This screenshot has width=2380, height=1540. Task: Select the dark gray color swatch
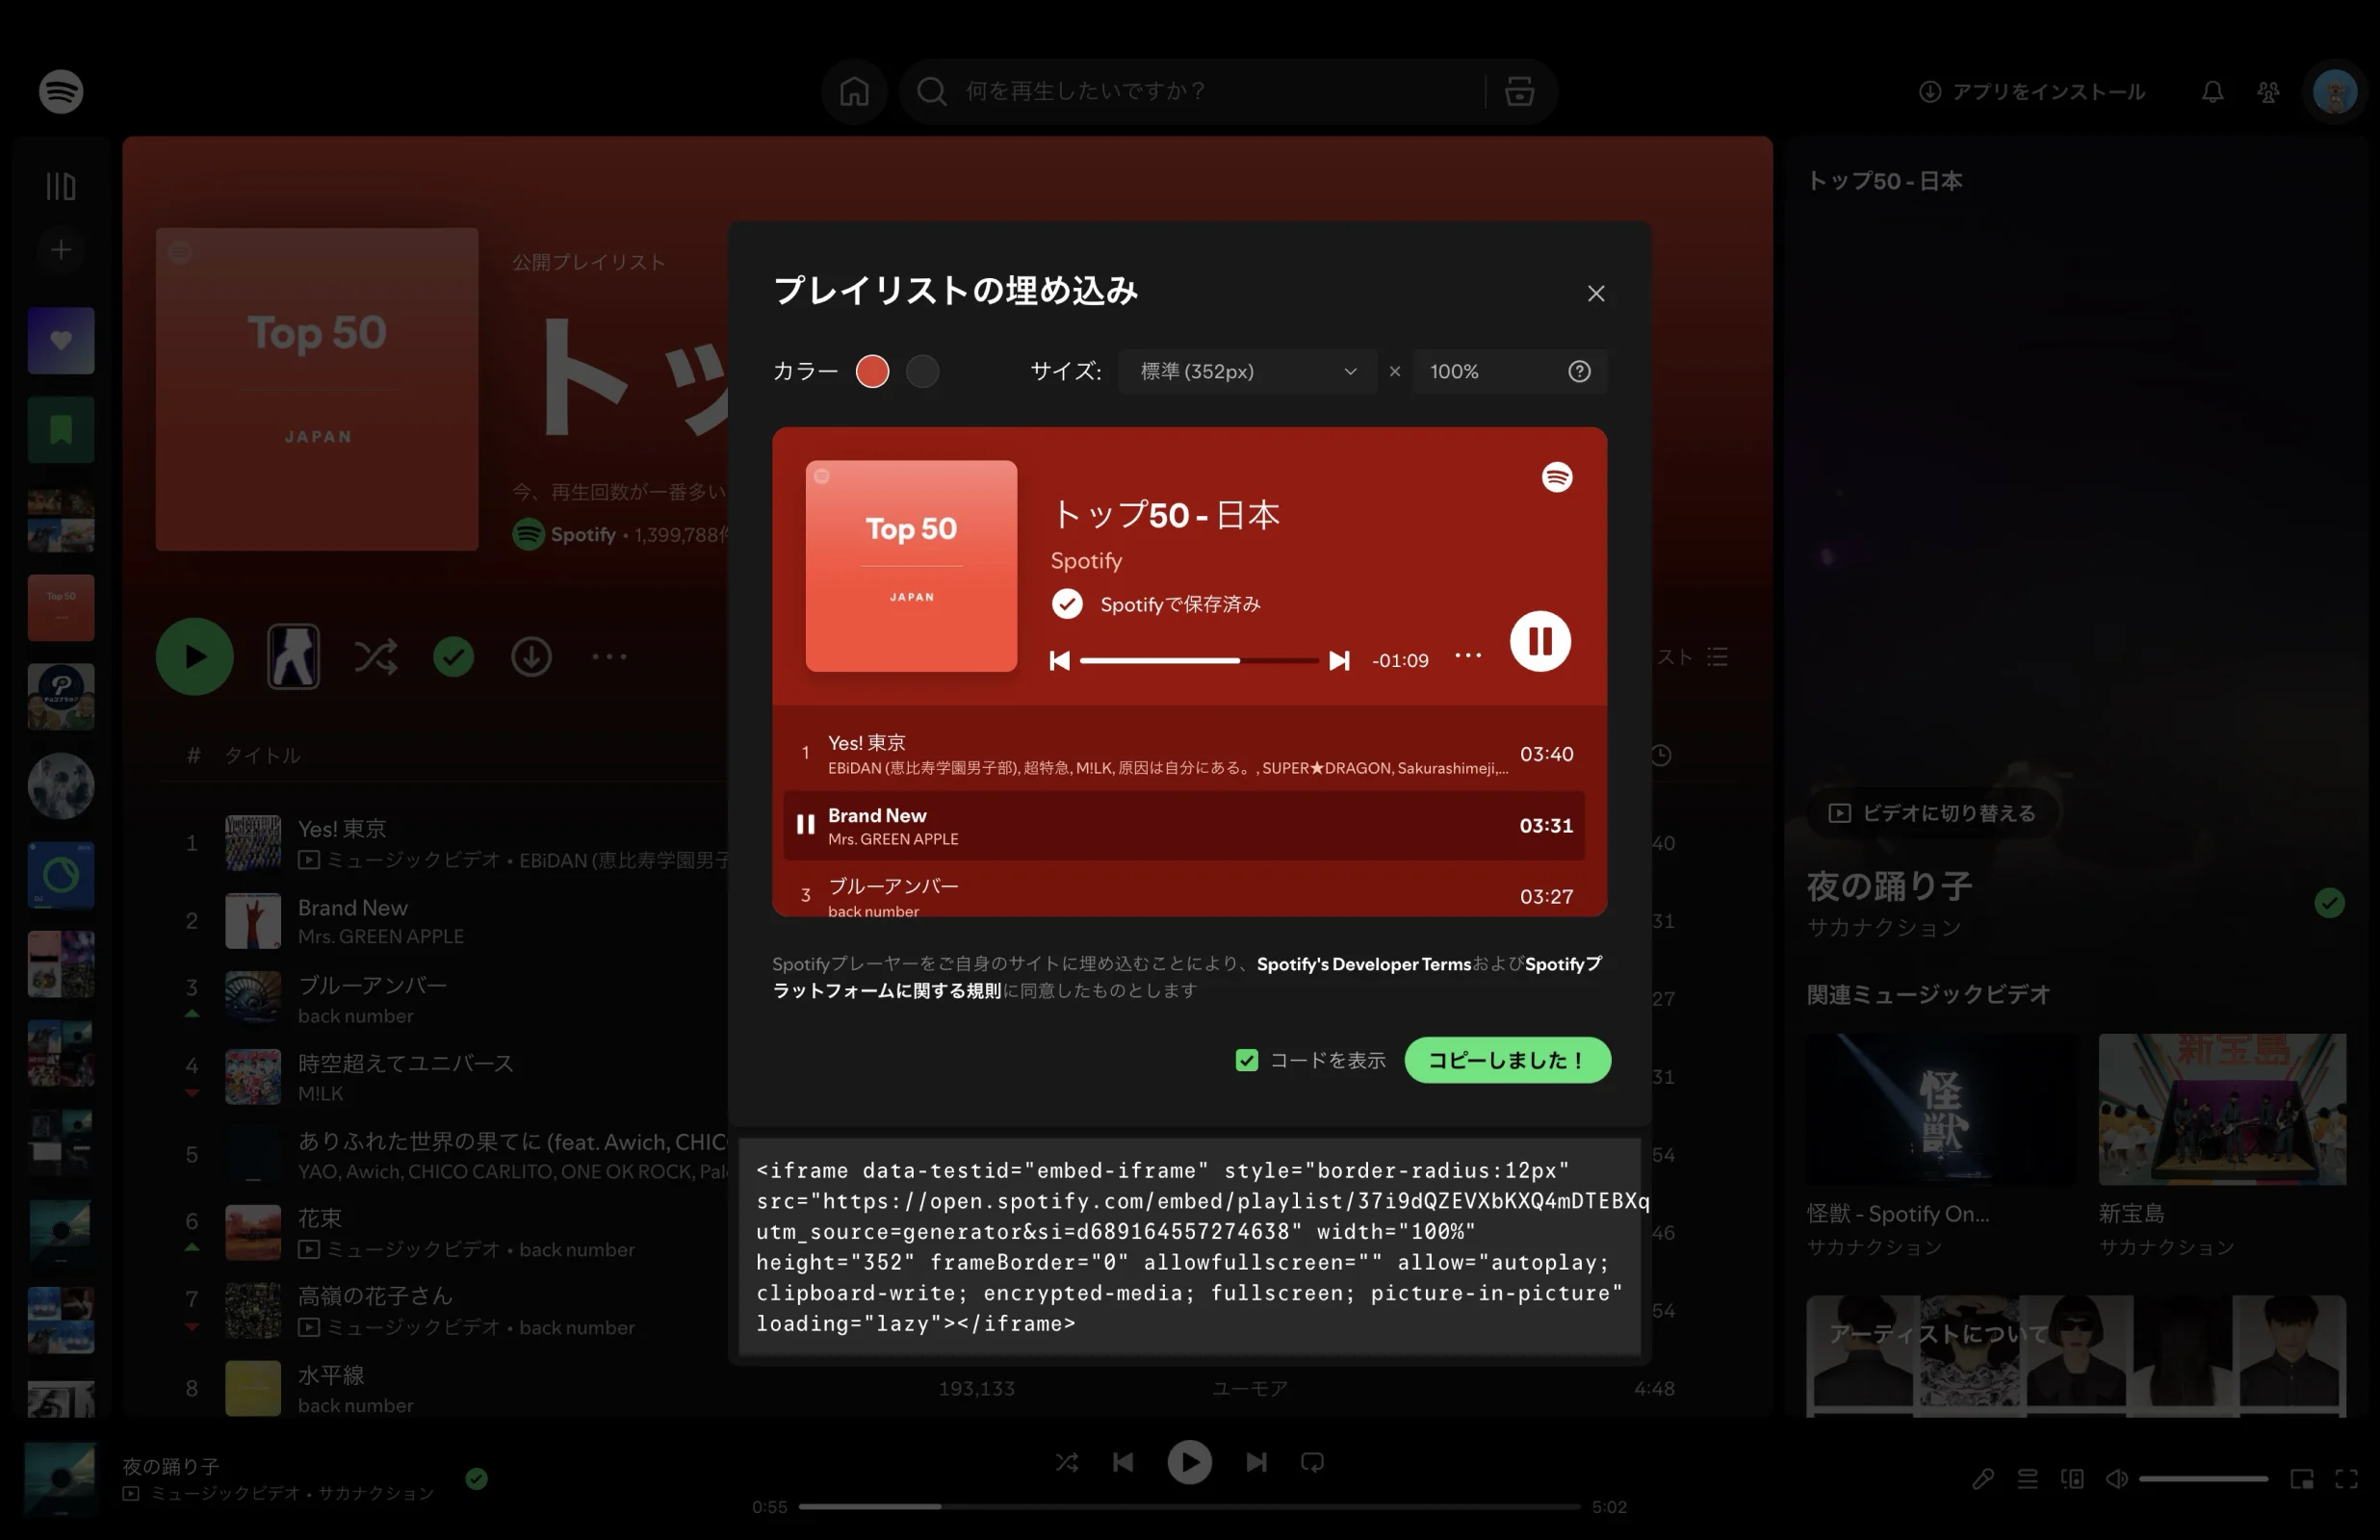point(922,371)
